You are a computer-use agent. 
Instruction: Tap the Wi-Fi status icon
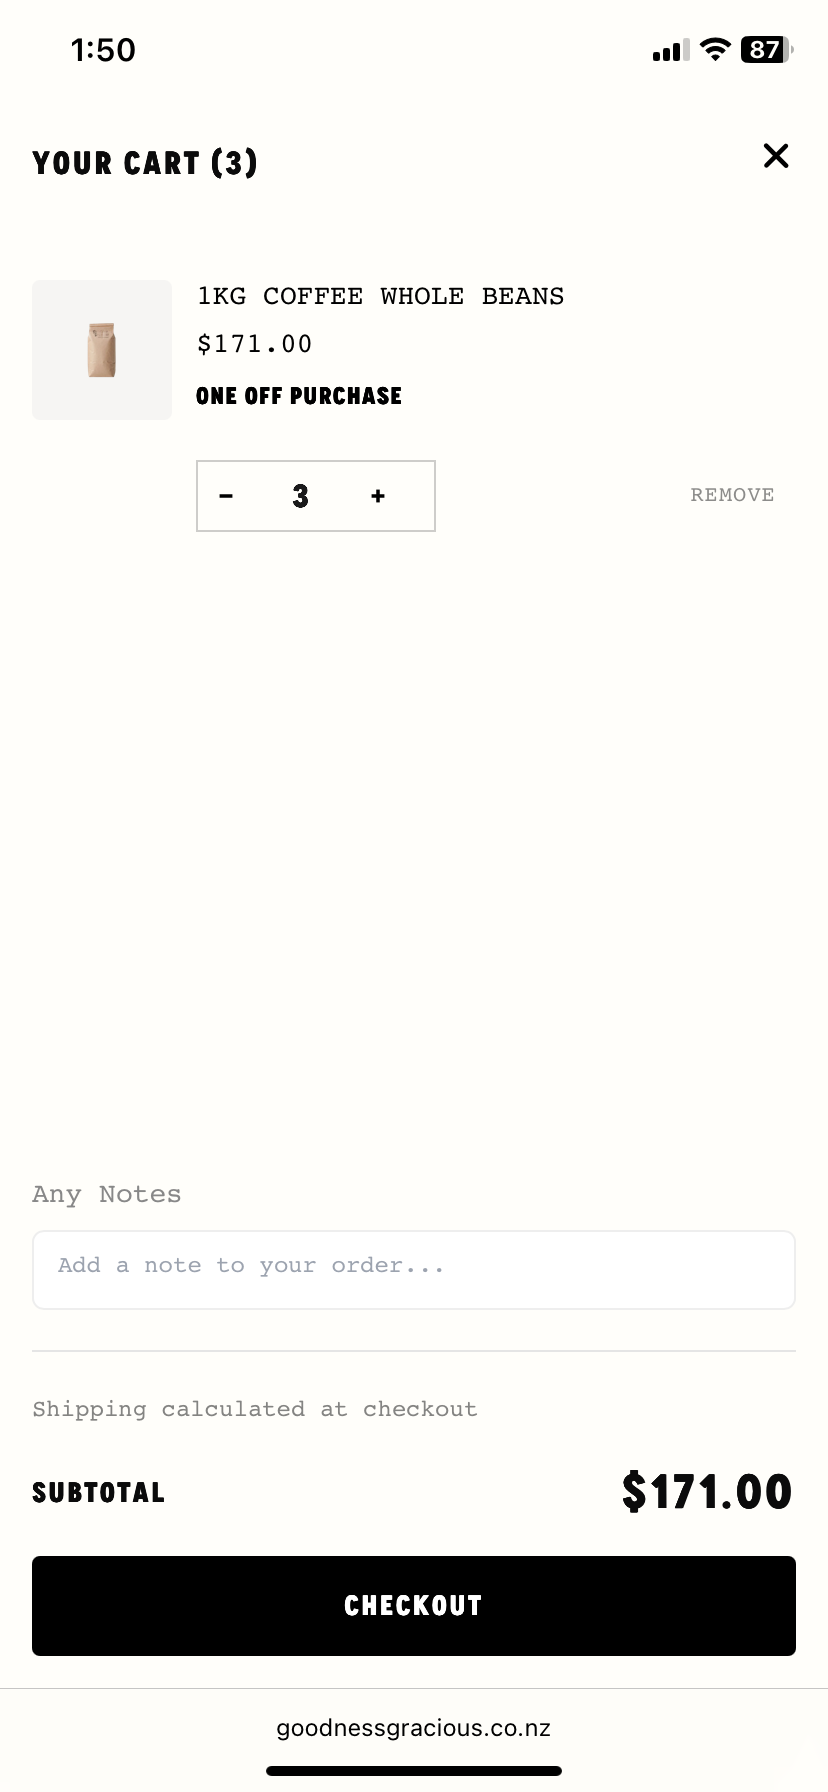pyautogui.click(x=715, y=49)
